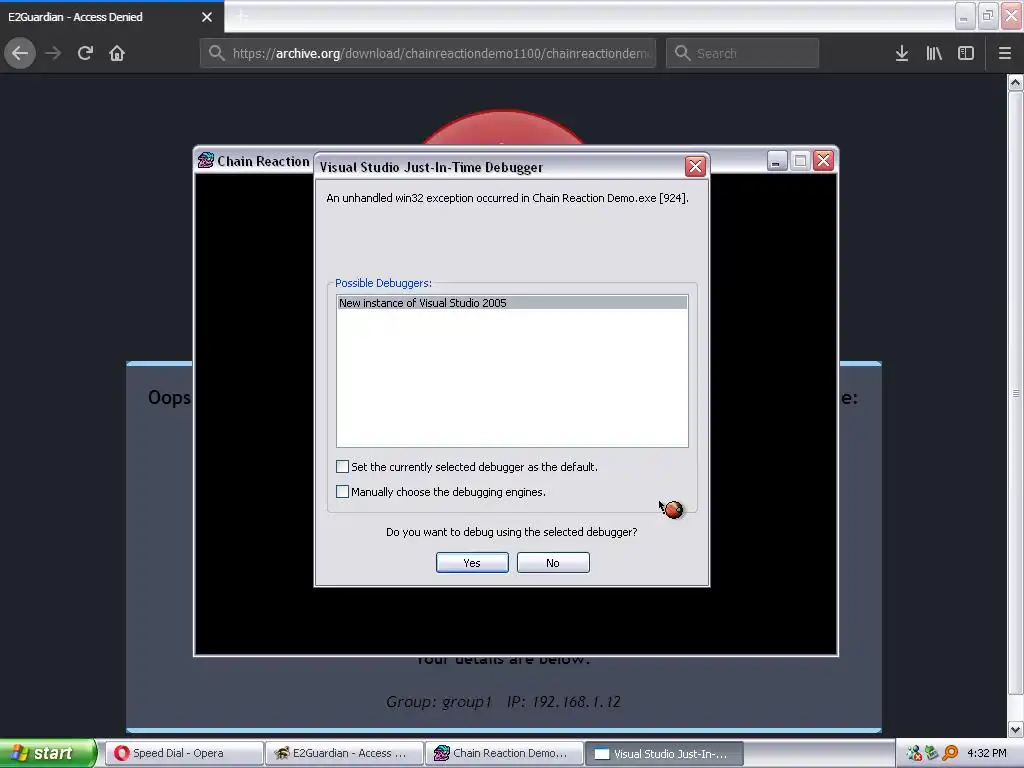Switch to Visual Studio Just-In-Time taskbar item

pyautogui.click(x=664, y=753)
